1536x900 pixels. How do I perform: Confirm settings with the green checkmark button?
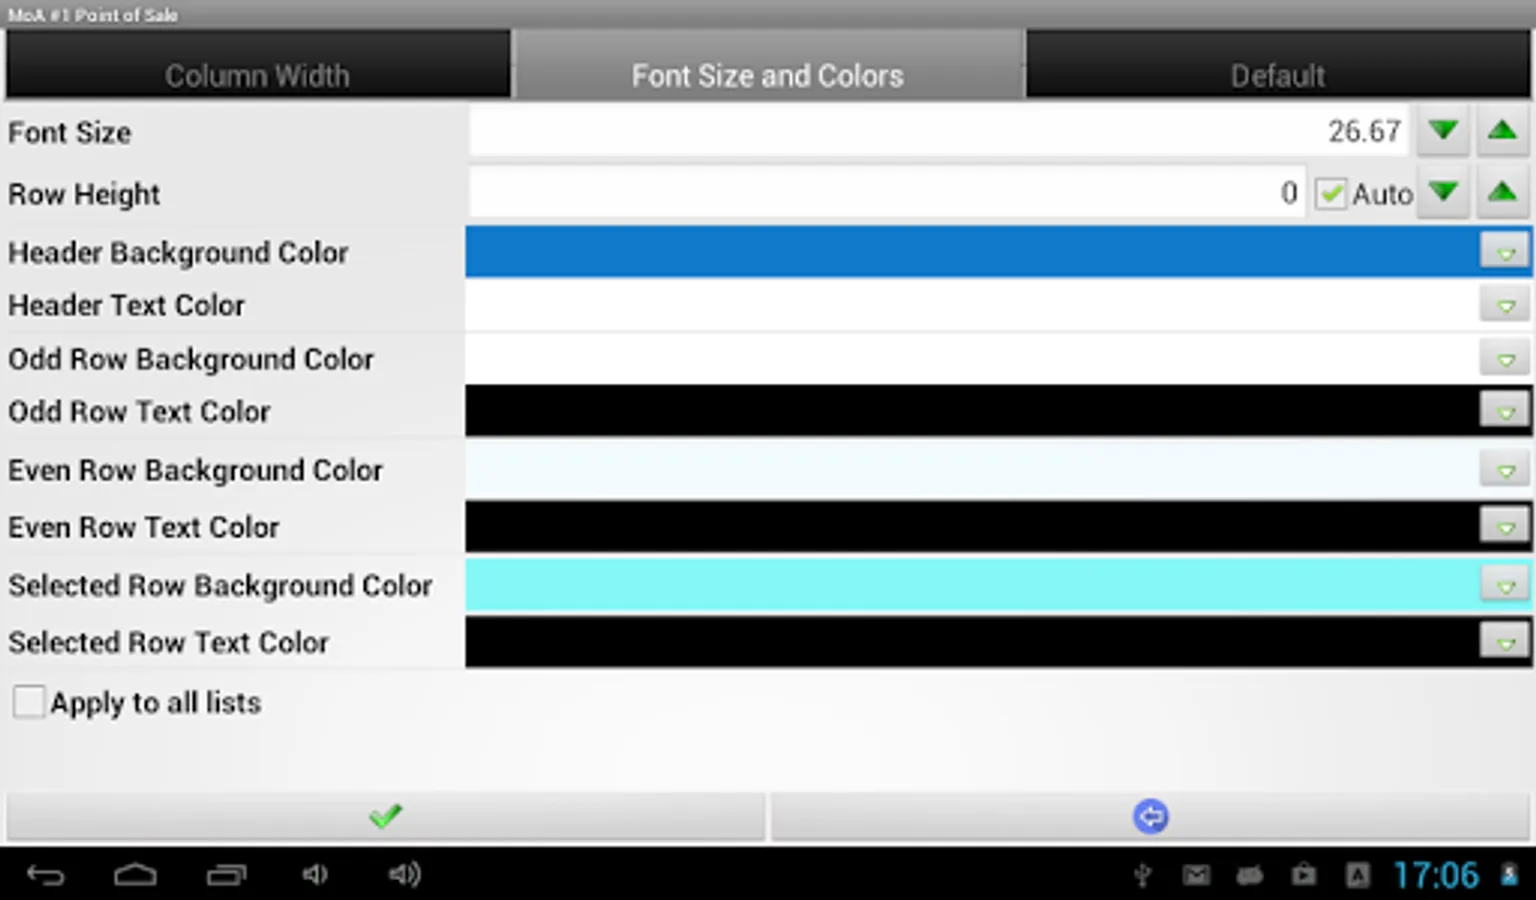pyautogui.click(x=386, y=817)
